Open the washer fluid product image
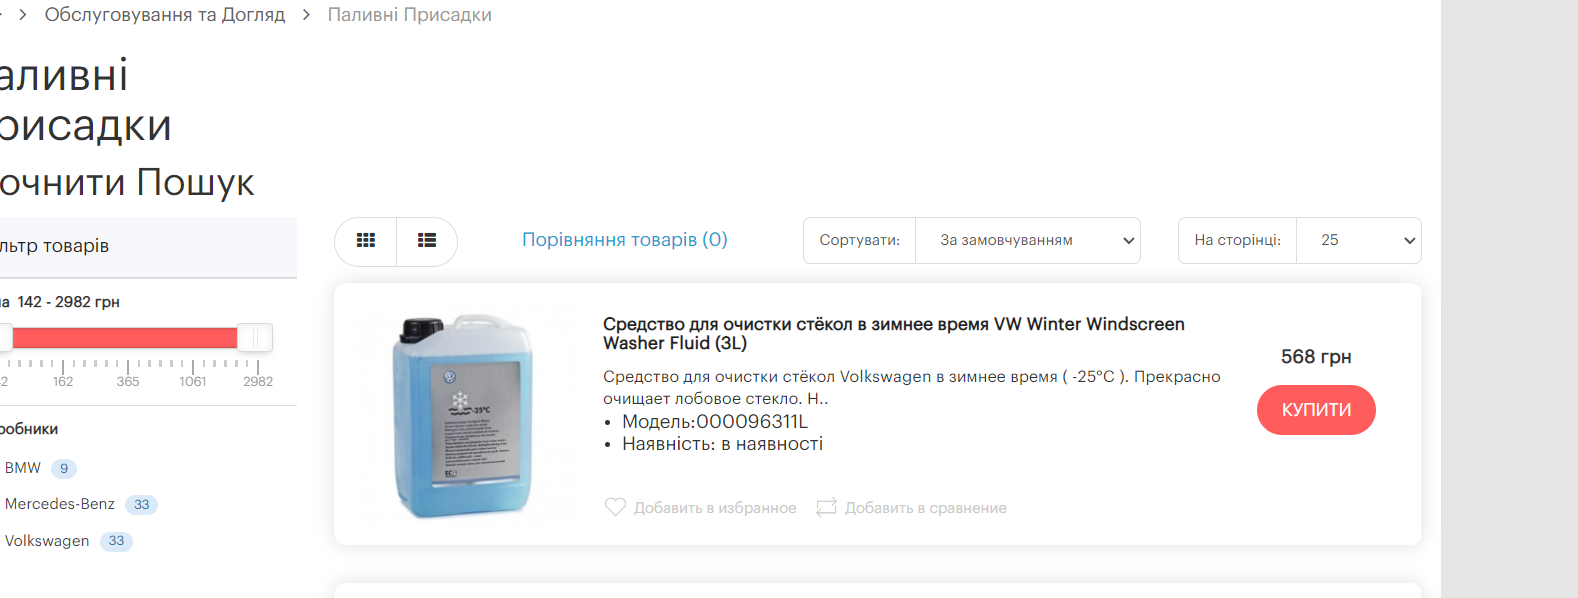 point(463,416)
